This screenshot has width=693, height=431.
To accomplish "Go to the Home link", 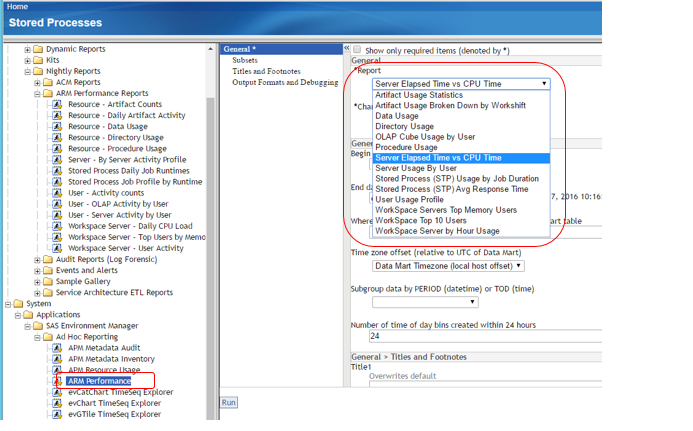I will (18, 6).
